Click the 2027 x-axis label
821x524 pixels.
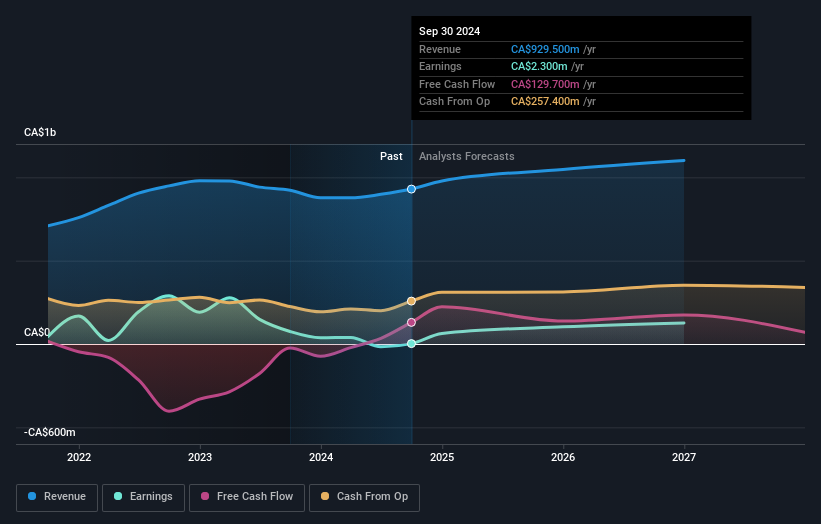pyautogui.click(x=684, y=458)
